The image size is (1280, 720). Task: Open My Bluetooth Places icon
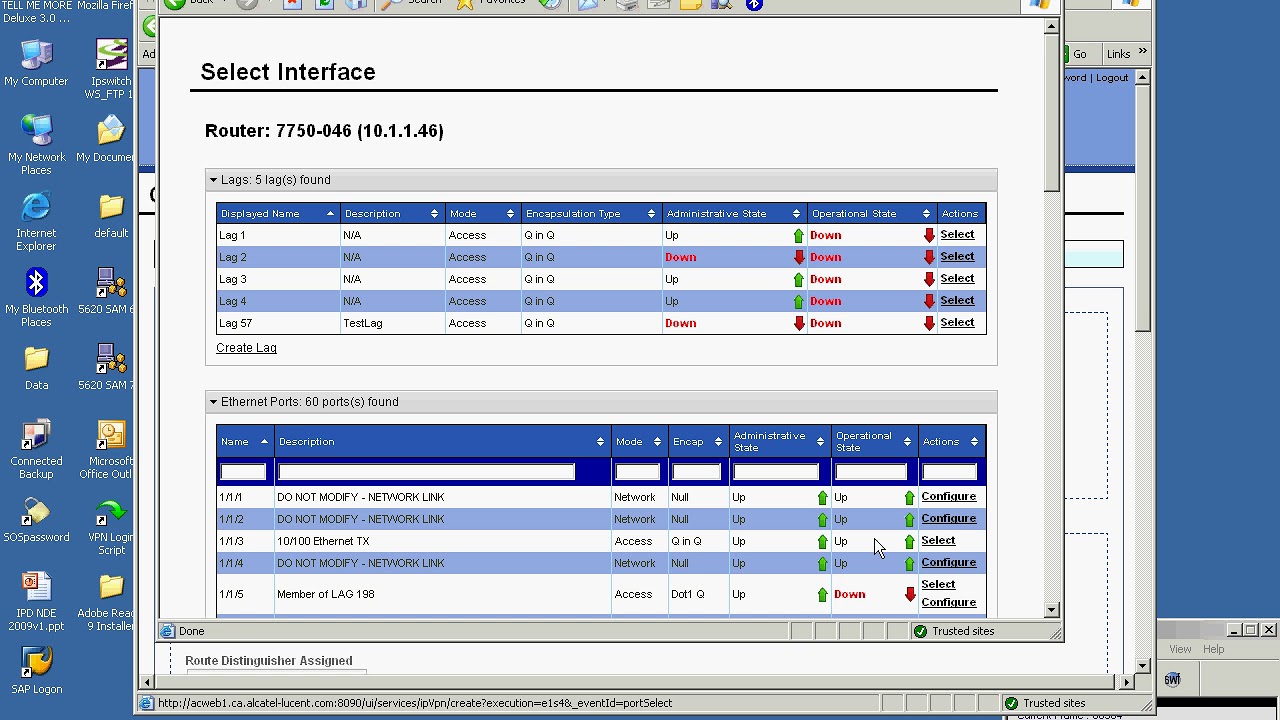[x=36, y=297]
